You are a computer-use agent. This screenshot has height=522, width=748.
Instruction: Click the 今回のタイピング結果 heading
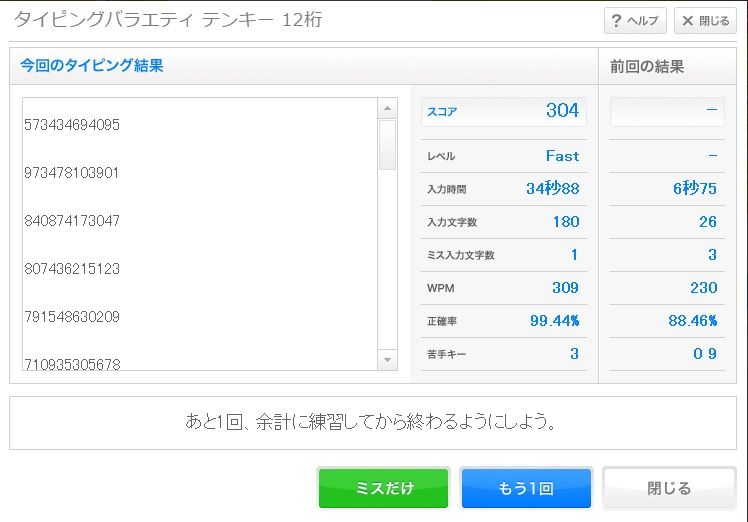[92, 65]
